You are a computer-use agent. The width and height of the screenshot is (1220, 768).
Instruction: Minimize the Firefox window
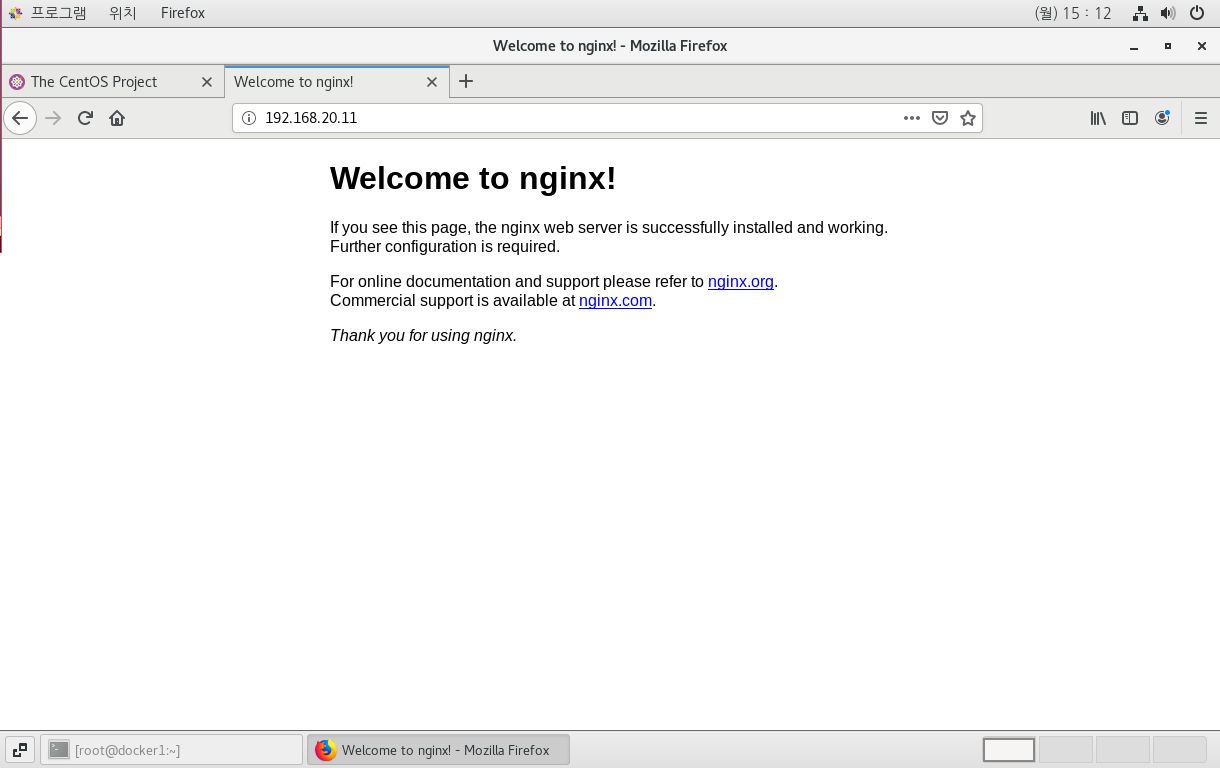coord(1134,46)
